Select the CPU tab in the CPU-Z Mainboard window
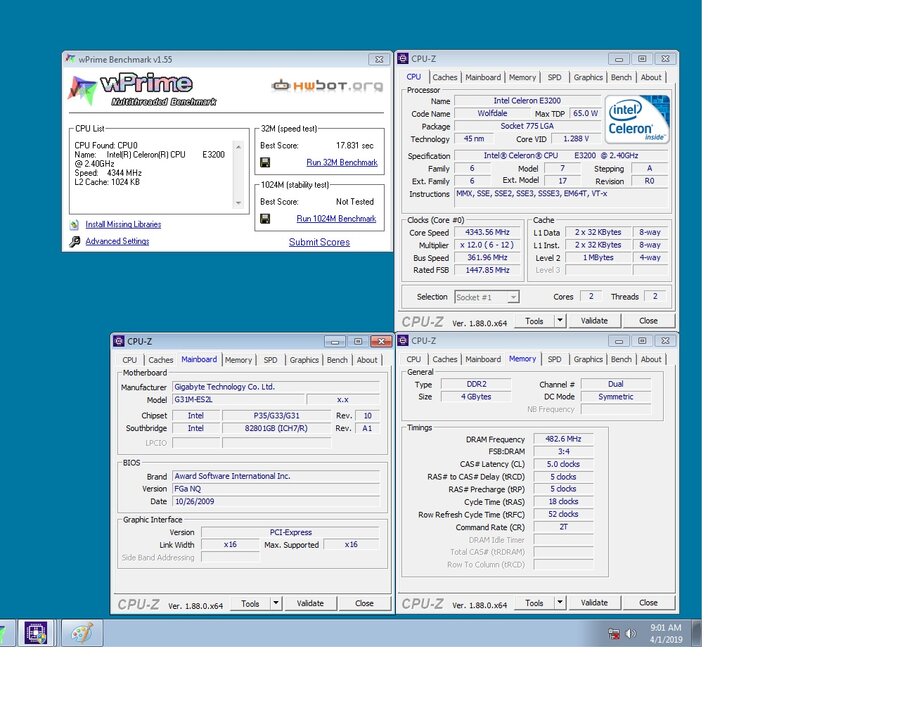Screen dimensions: 900x720 pos(130,360)
